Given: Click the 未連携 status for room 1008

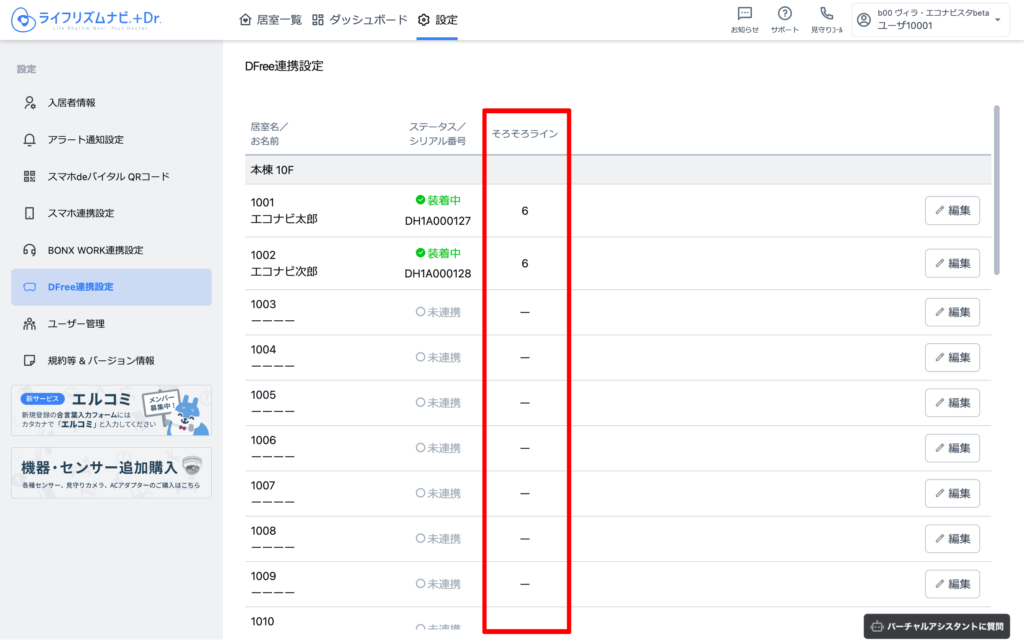Looking at the screenshot, I should (x=438, y=539).
